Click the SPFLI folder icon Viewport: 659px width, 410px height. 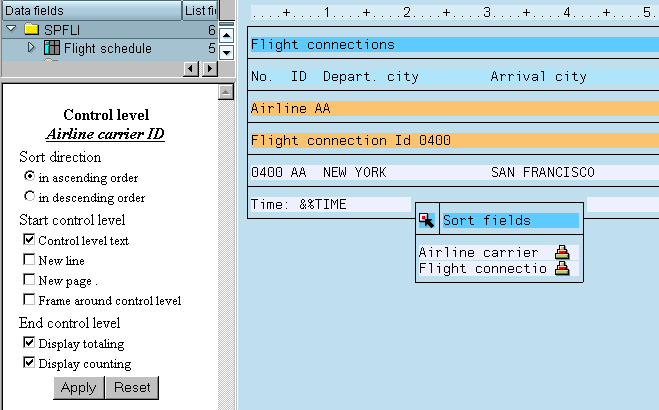[x=32, y=30]
